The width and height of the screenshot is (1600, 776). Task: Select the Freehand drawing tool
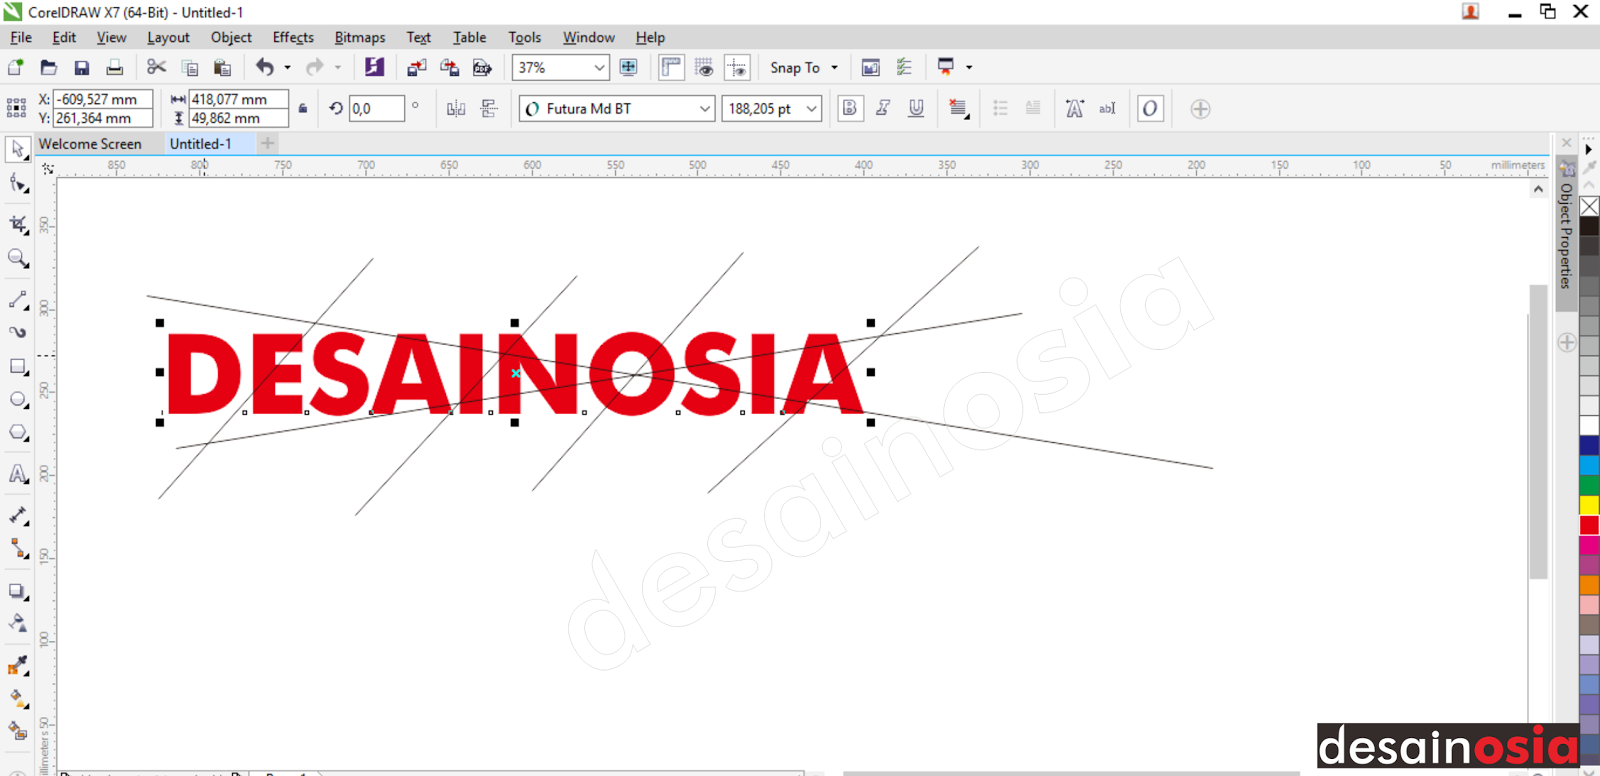pos(18,300)
